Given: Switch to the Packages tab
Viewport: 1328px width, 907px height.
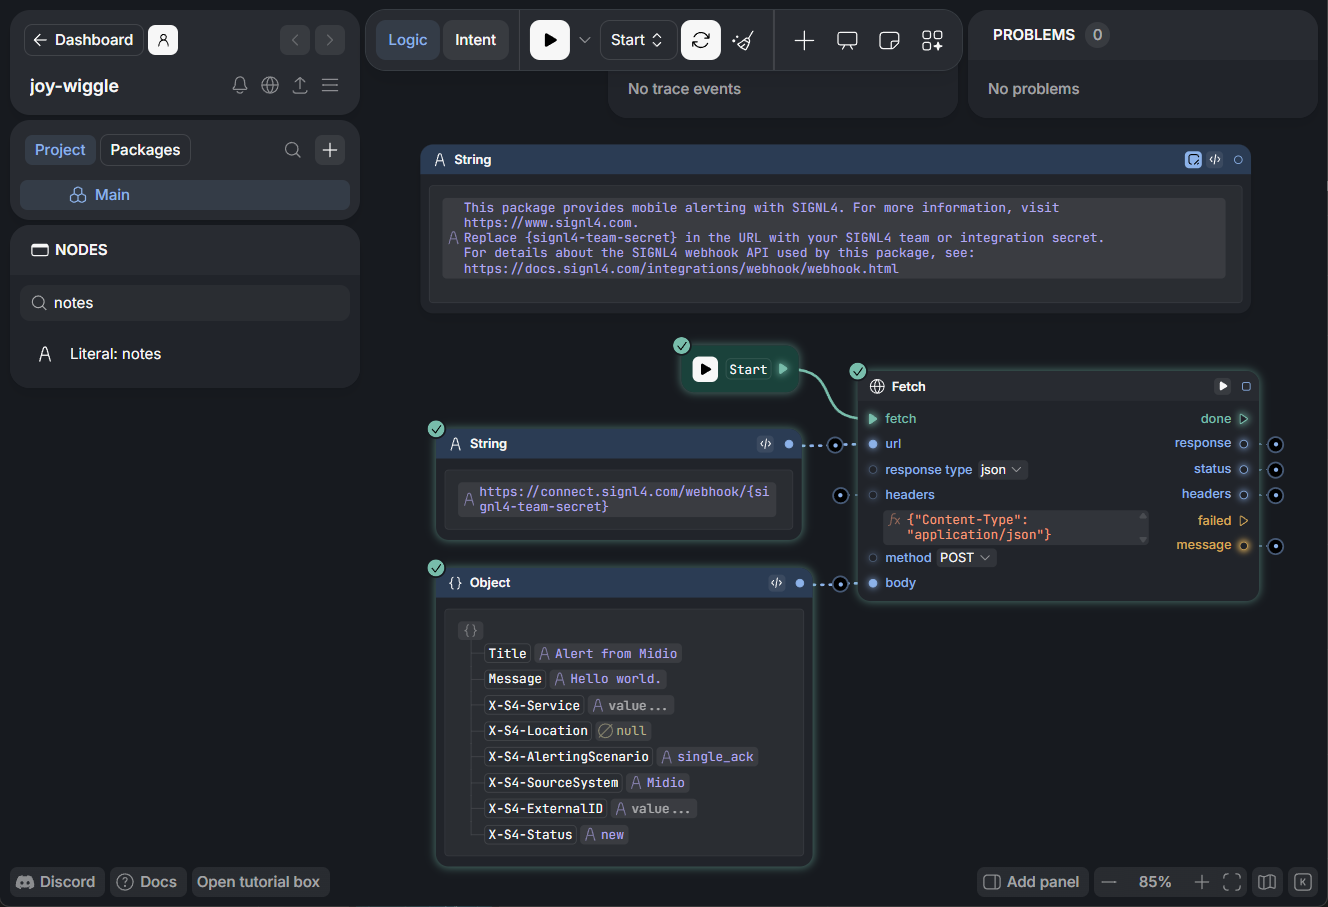Looking at the screenshot, I should click(x=145, y=150).
